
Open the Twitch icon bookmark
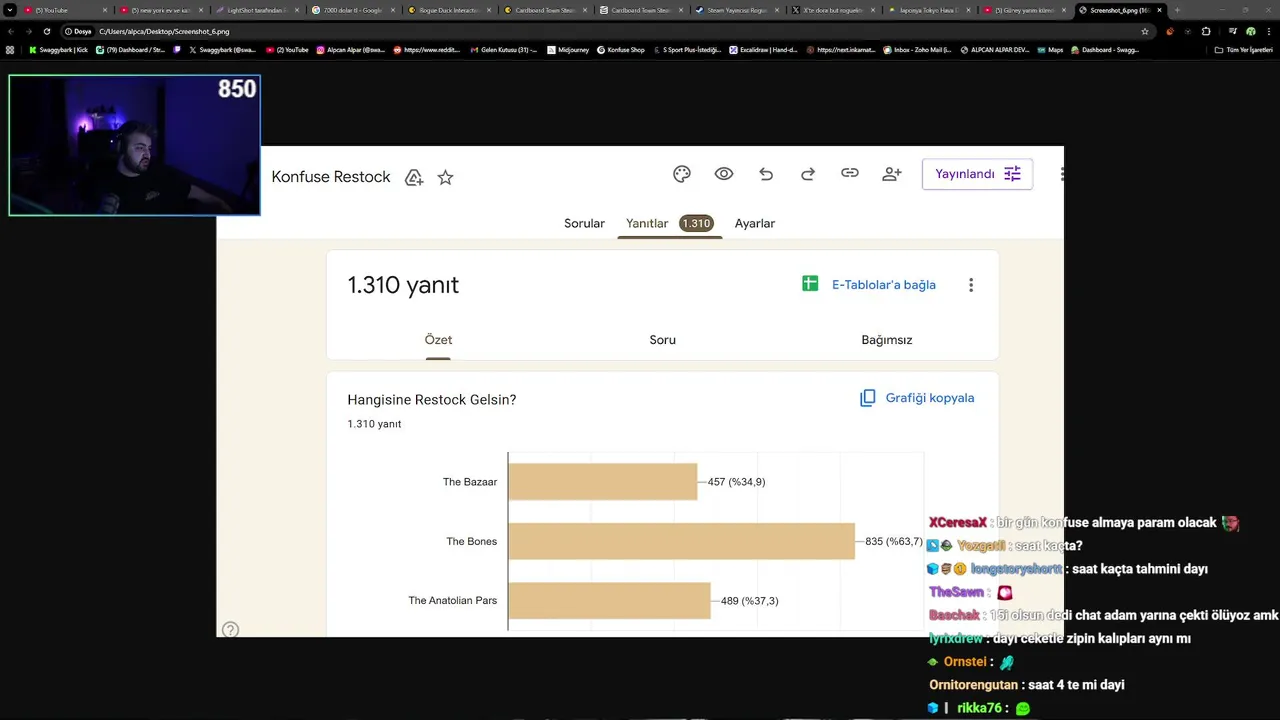[x=177, y=50]
